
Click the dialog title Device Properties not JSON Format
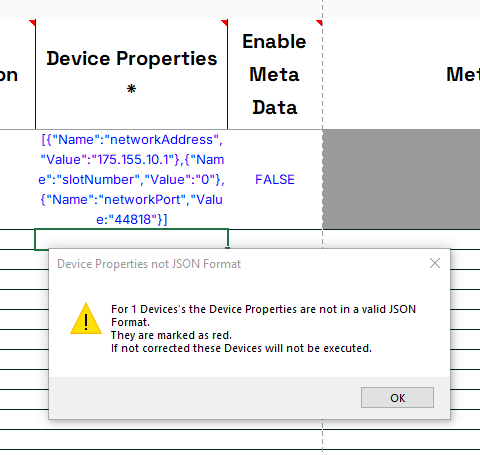tap(149, 264)
